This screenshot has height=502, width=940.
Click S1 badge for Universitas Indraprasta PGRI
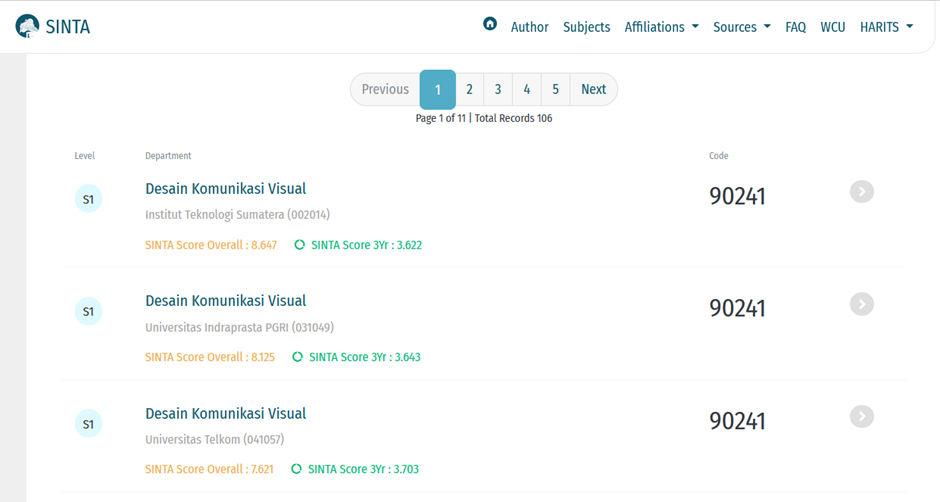88,311
